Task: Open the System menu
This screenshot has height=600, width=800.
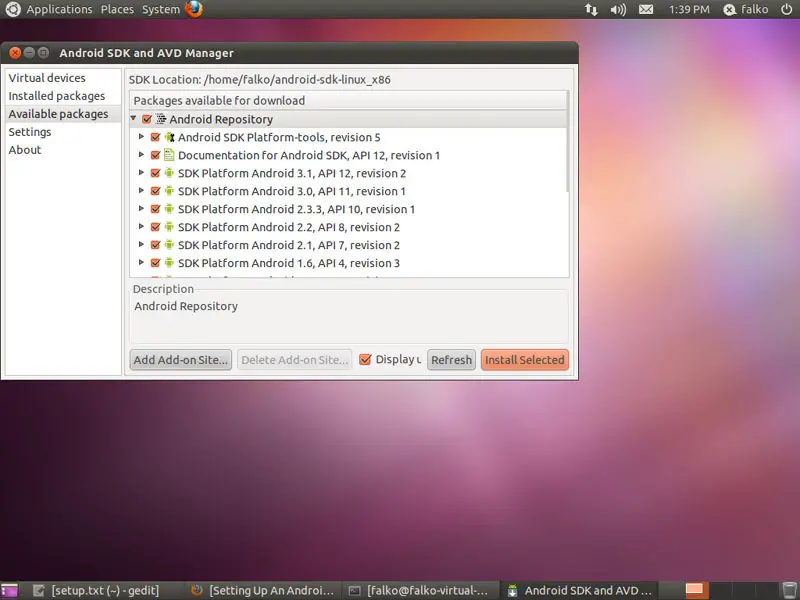Action: point(161,9)
